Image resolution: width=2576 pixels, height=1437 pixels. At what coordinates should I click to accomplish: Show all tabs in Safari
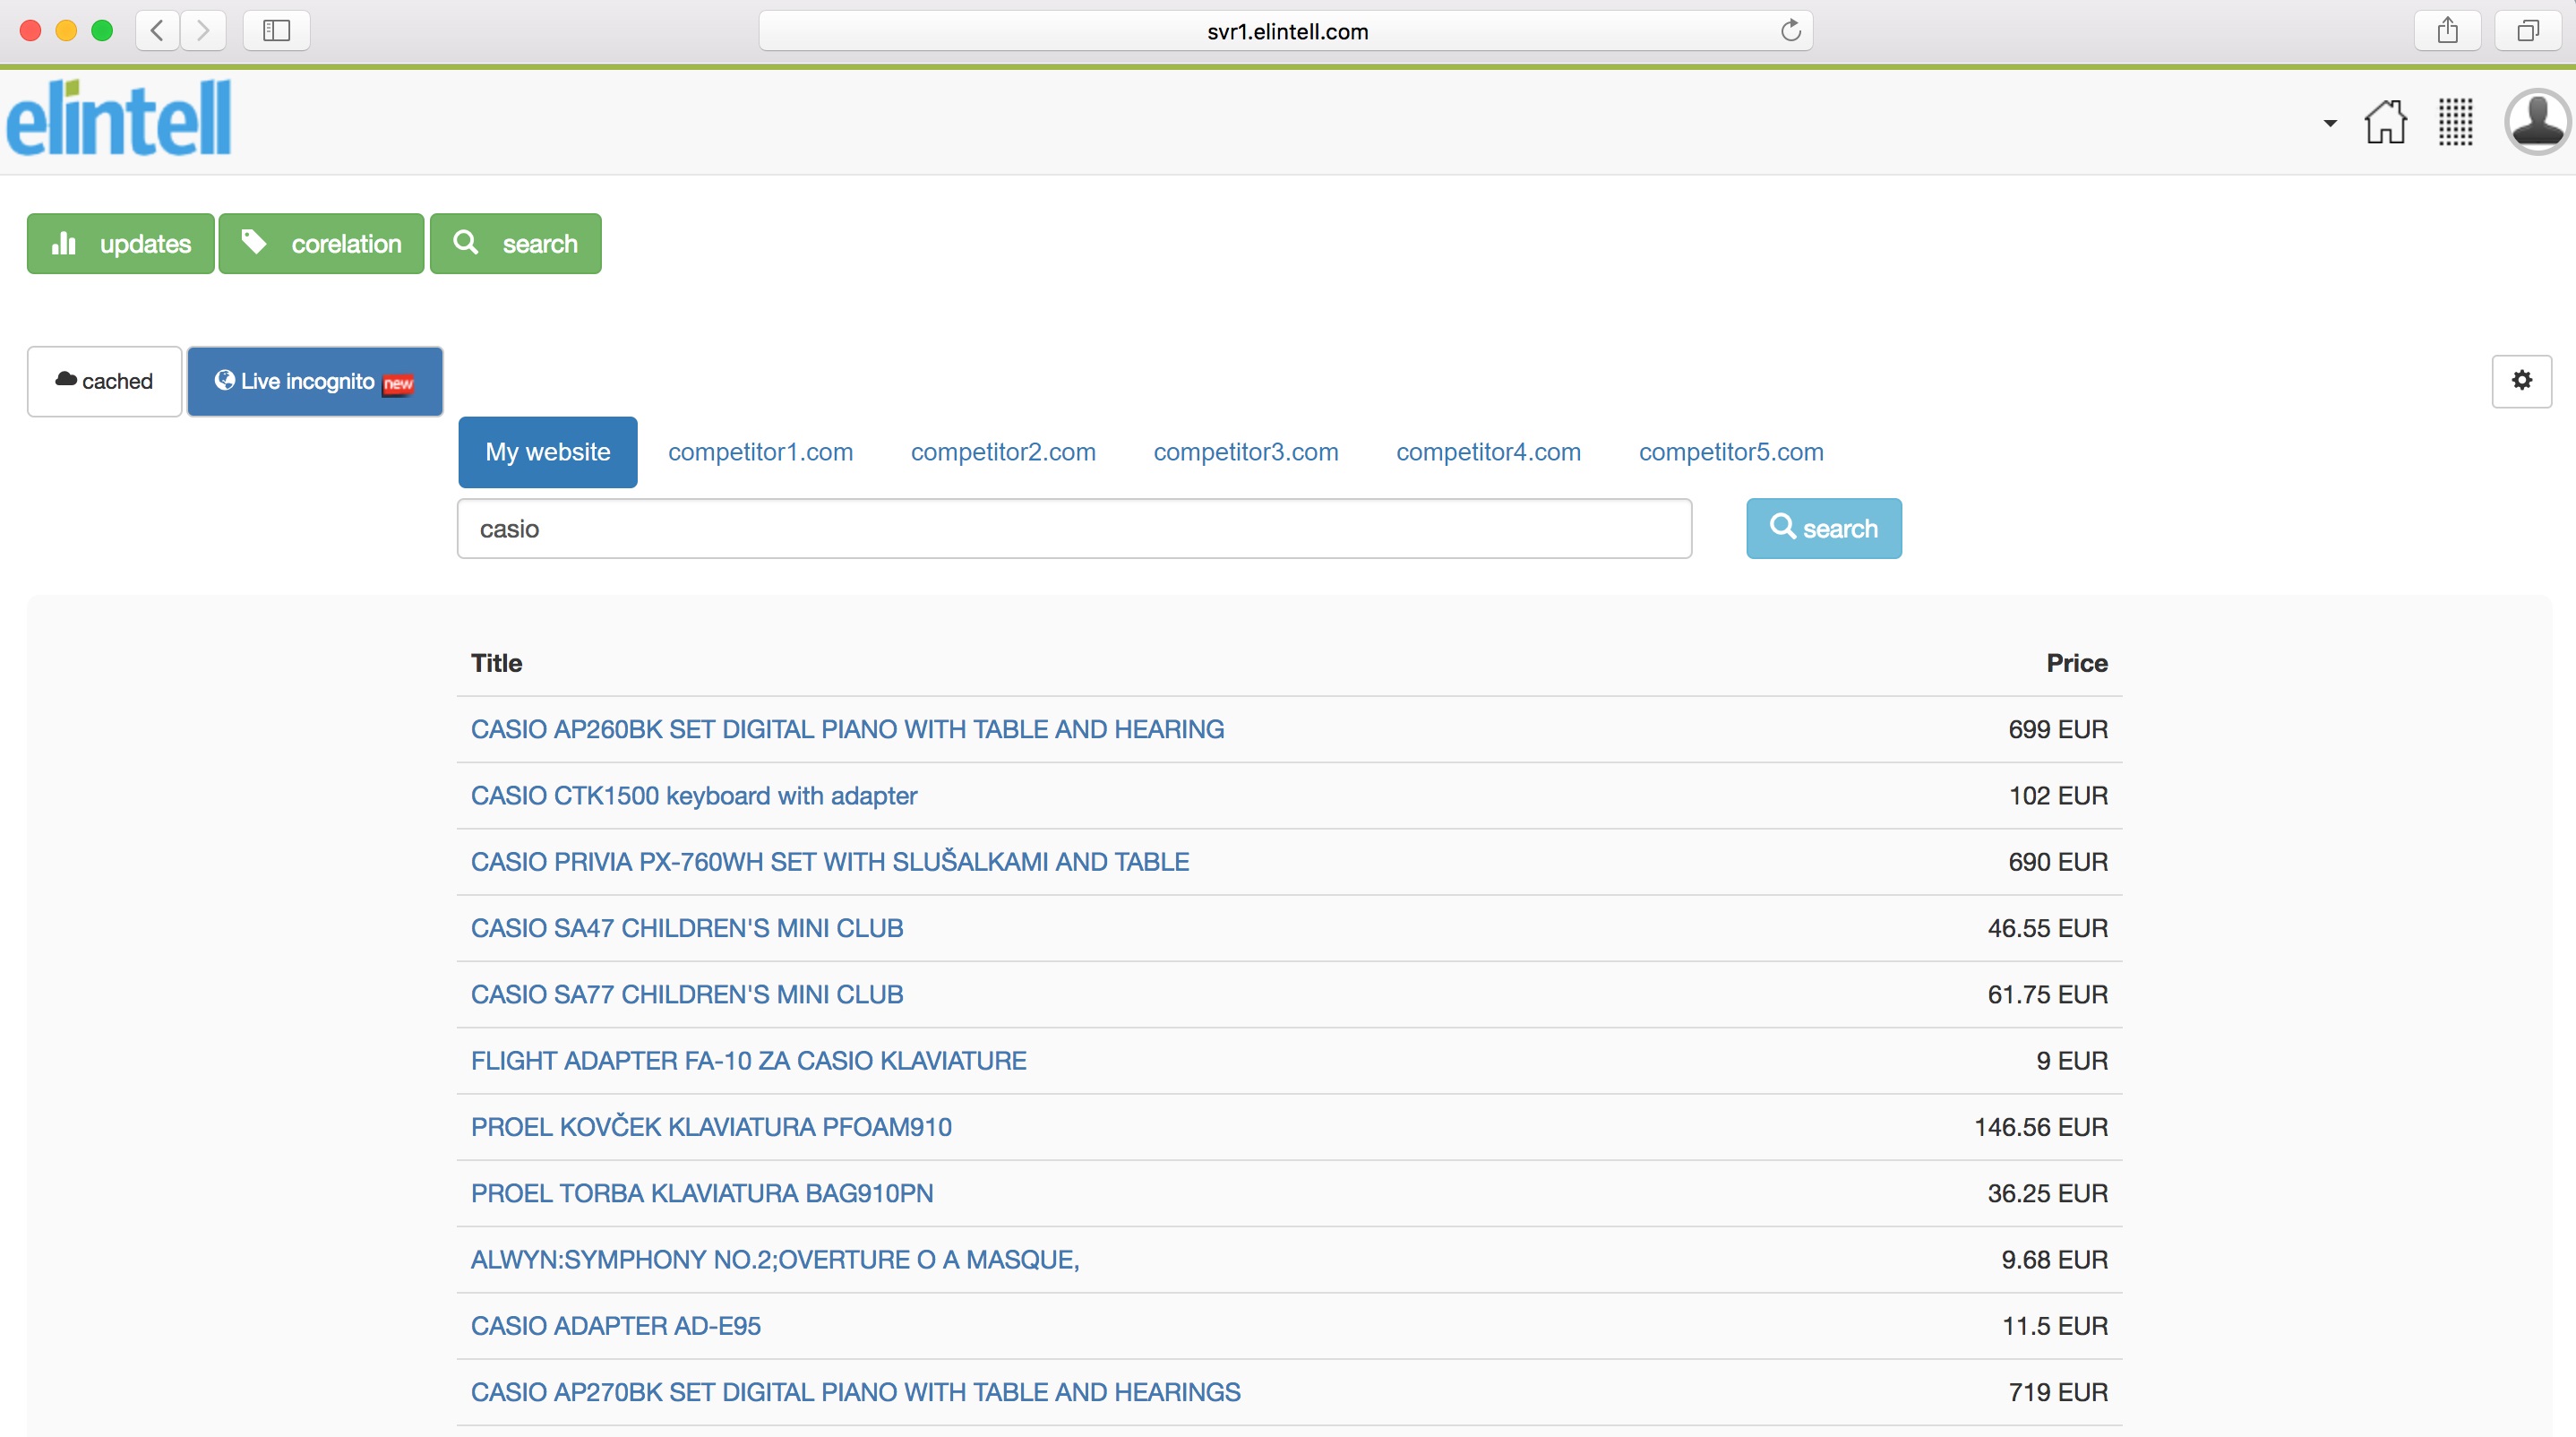tap(2527, 30)
